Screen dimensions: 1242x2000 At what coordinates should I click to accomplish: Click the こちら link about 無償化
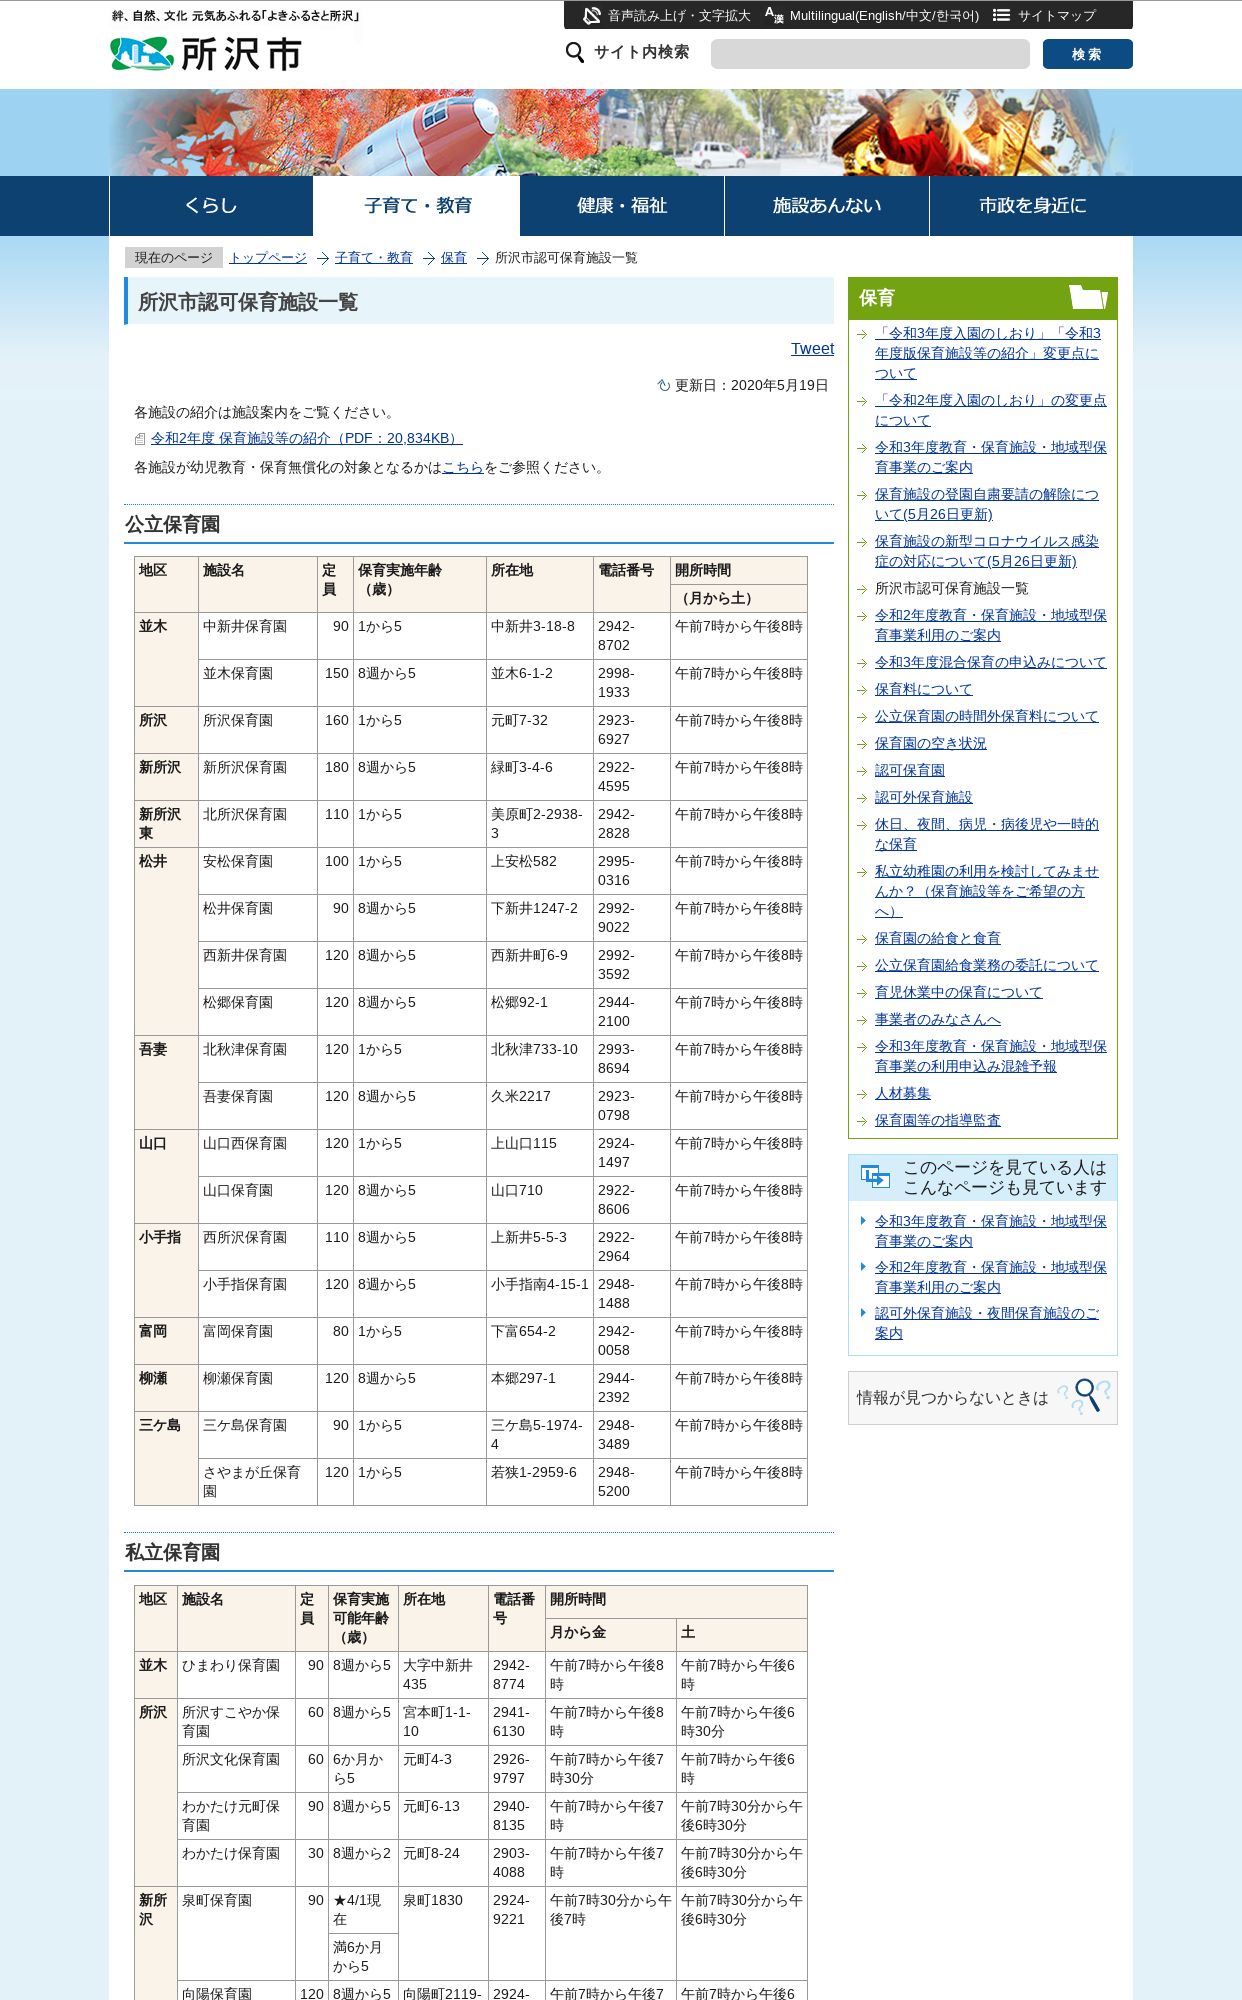coord(463,468)
